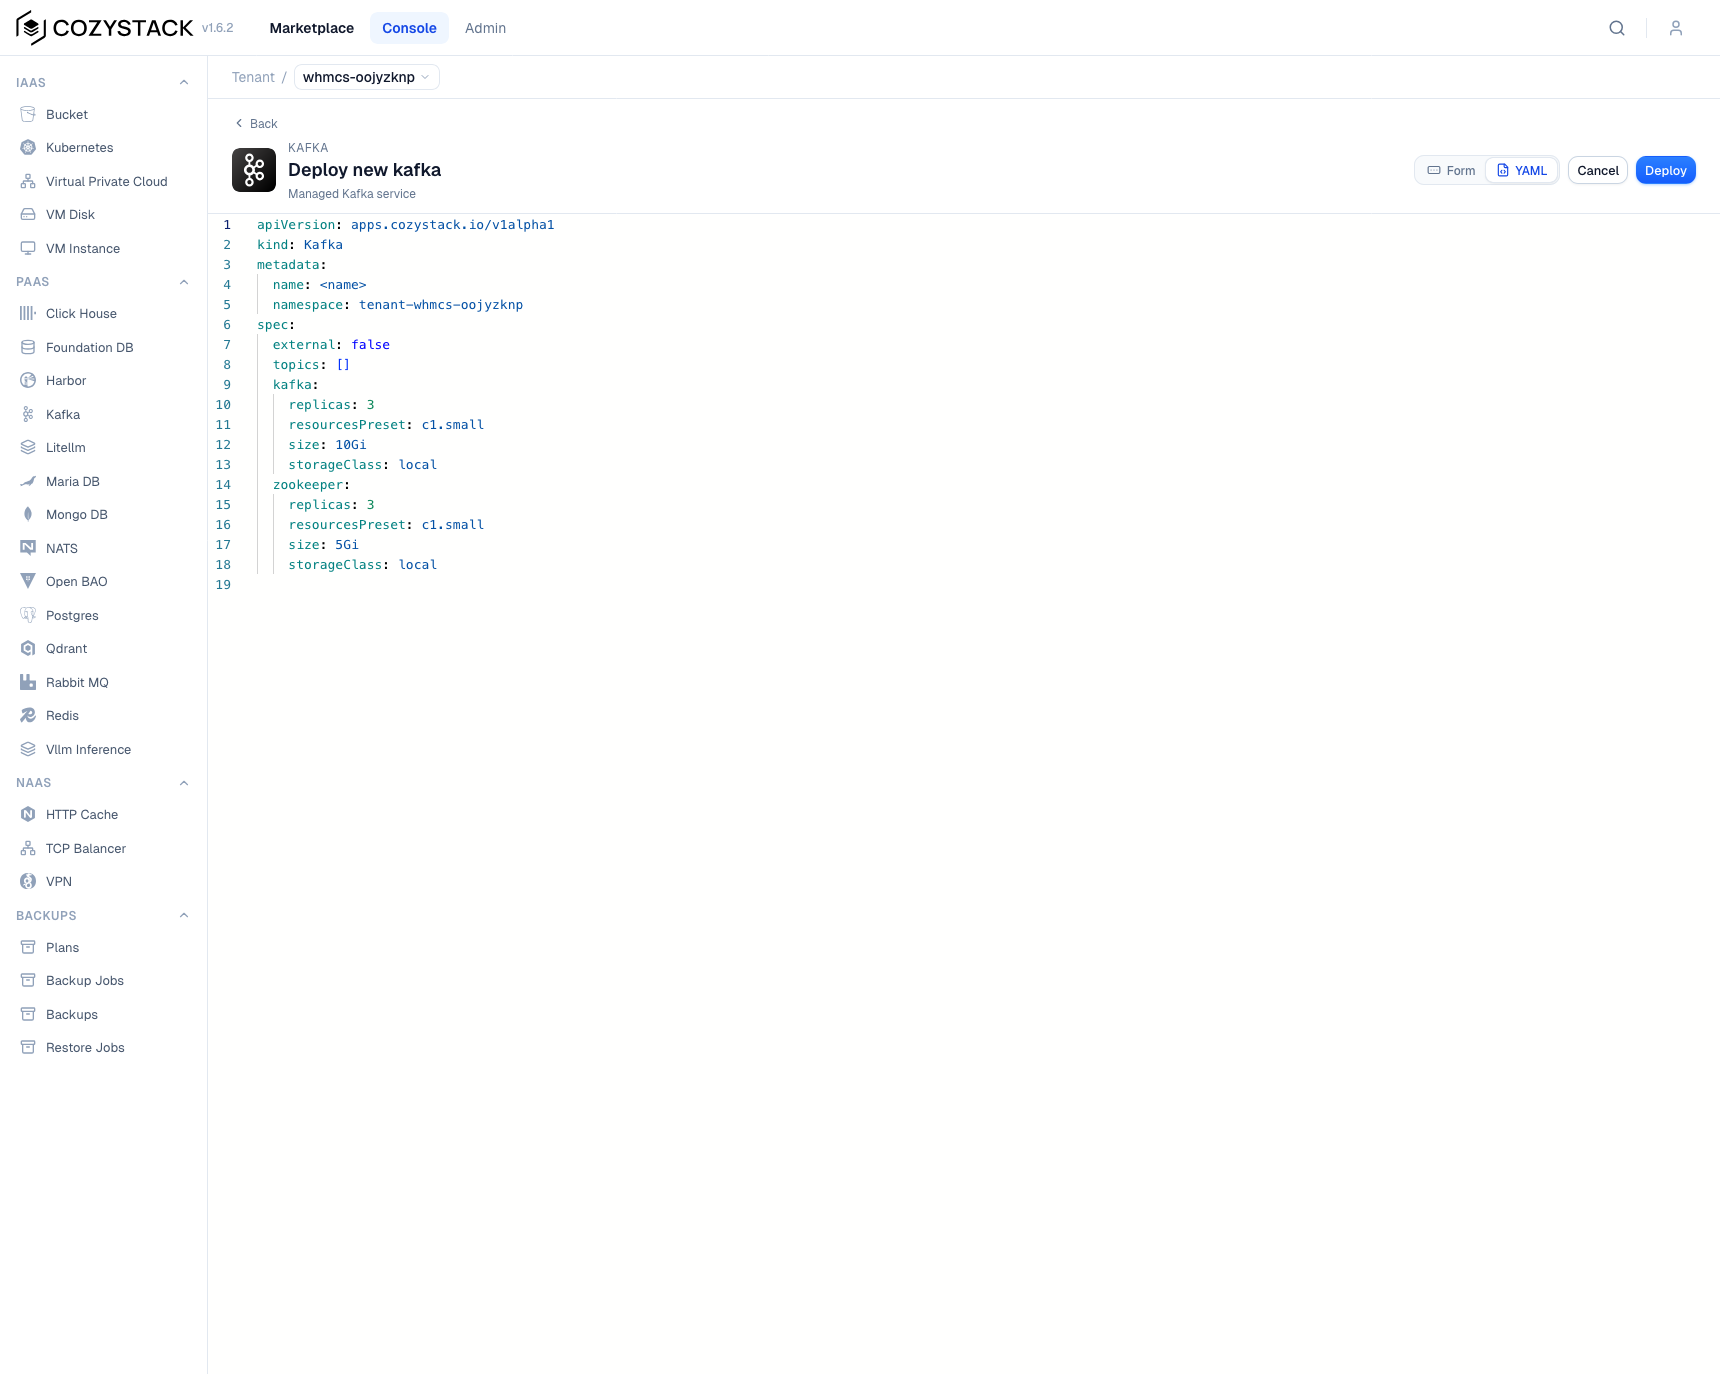Open the whmcs-oojyzknp tenant dropdown
Image resolution: width=1720 pixels, height=1374 pixels.
(367, 77)
